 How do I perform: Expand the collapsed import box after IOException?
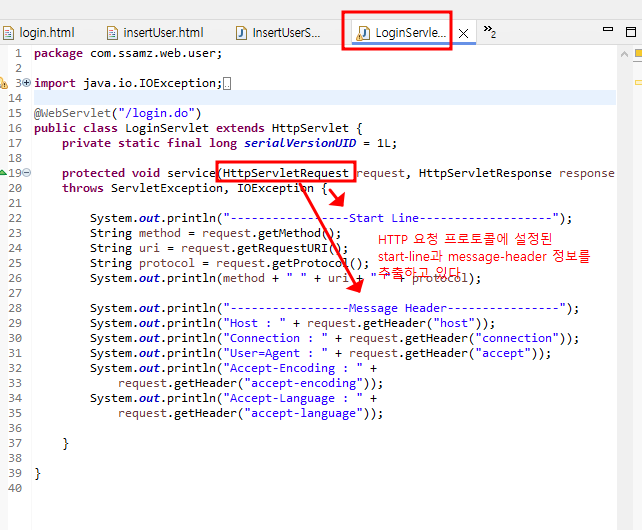(227, 84)
